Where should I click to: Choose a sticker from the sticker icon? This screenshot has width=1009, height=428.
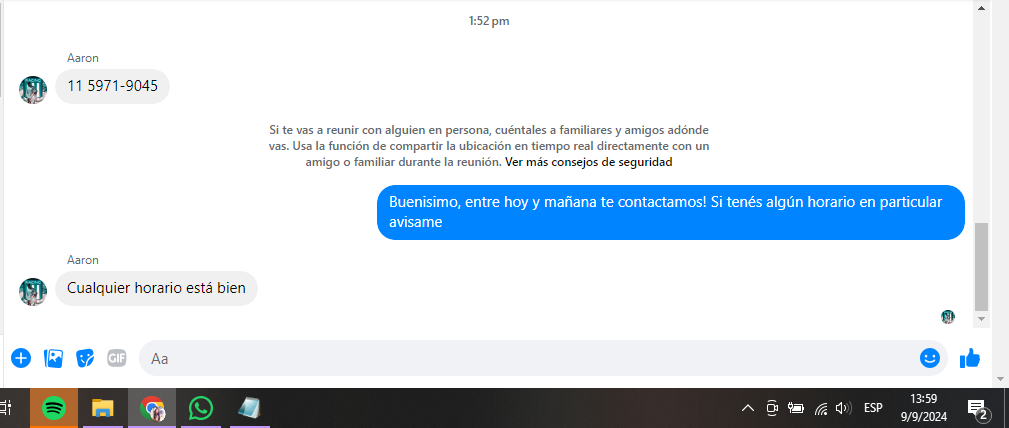85,358
